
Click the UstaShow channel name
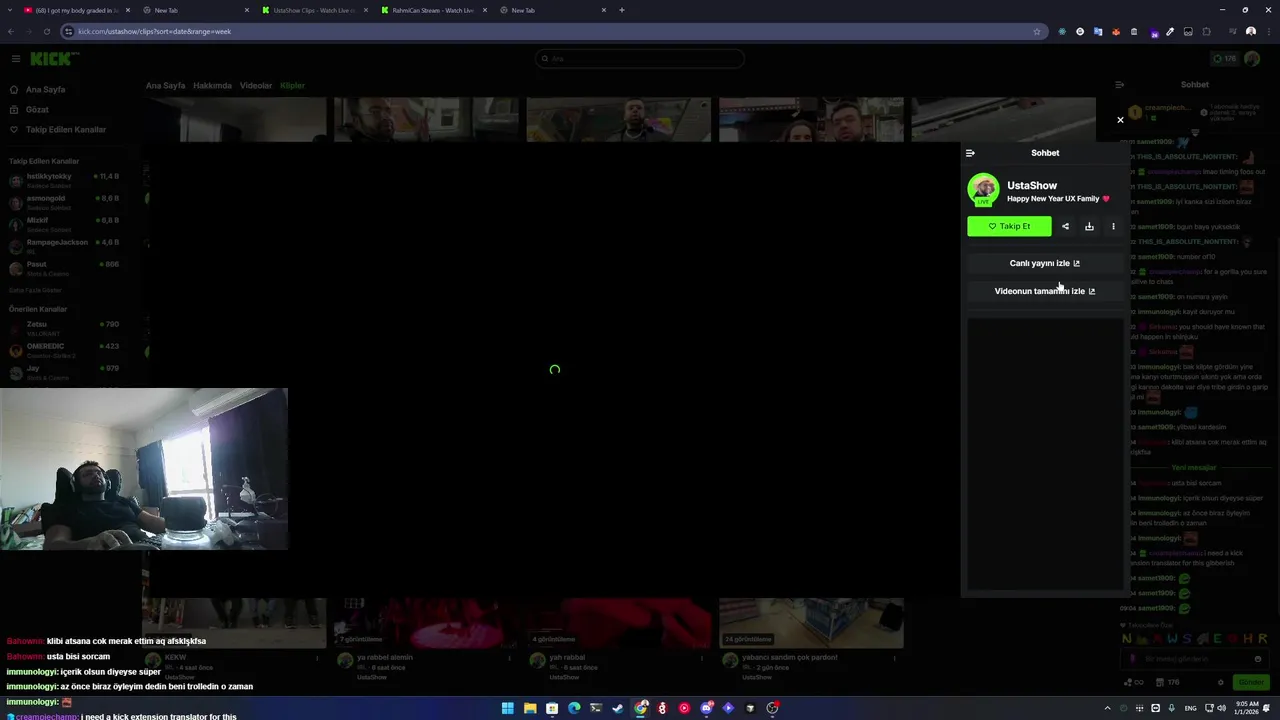[1032, 185]
